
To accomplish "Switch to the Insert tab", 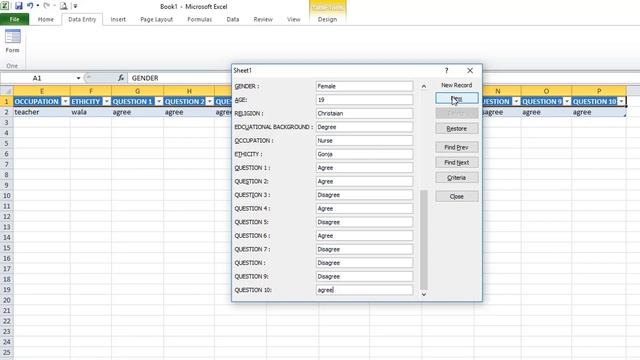I will point(118,19).
